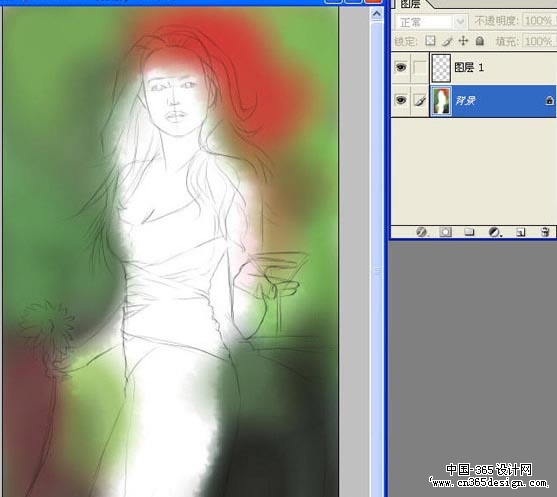The height and width of the screenshot is (497, 557).
Task: Add a layer mask icon
Action: (x=445, y=232)
